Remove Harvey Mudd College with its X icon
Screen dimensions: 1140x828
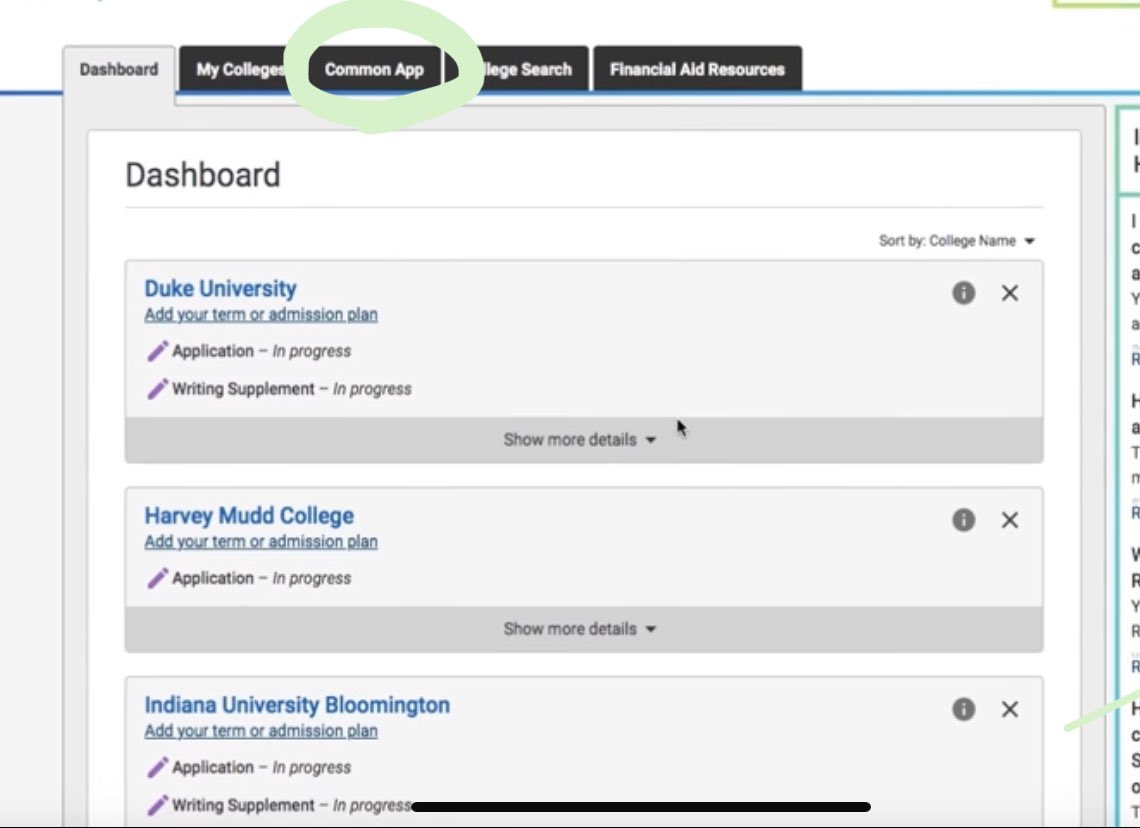tap(1010, 520)
